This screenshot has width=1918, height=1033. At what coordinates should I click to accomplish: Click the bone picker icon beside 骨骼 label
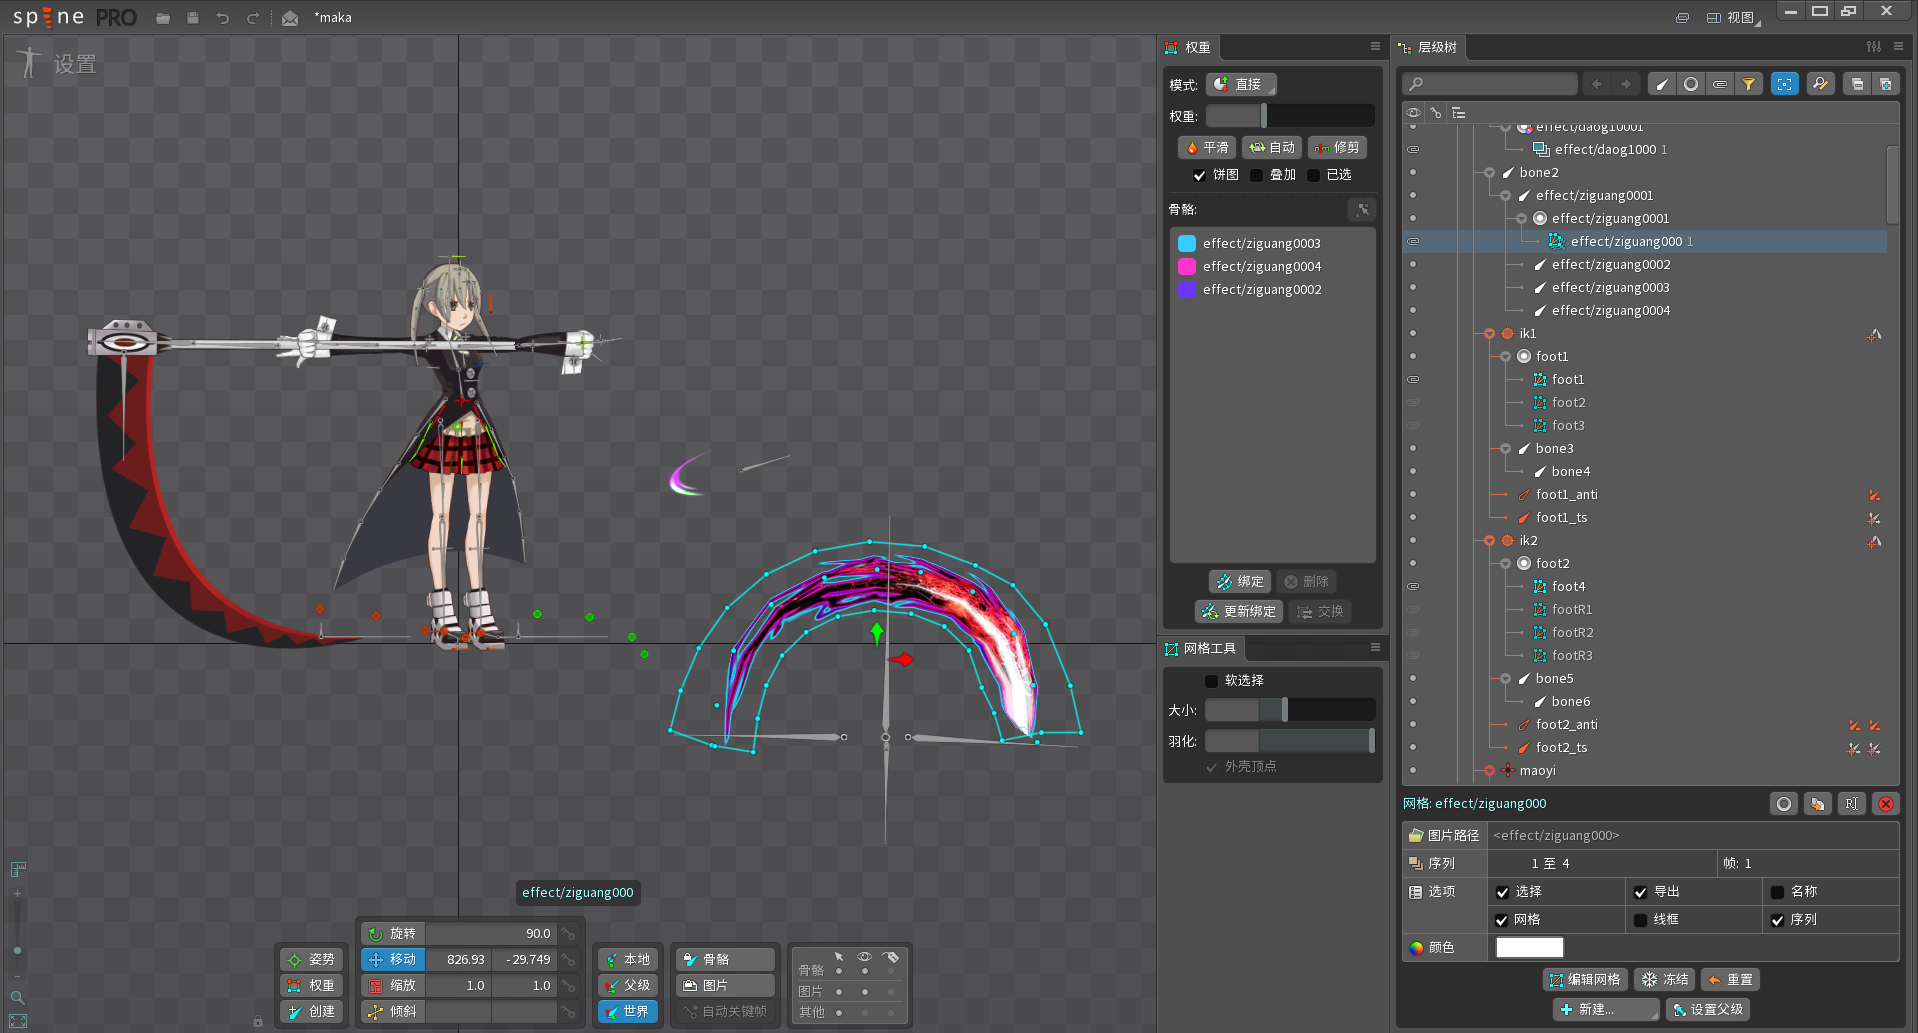(x=1362, y=209)
